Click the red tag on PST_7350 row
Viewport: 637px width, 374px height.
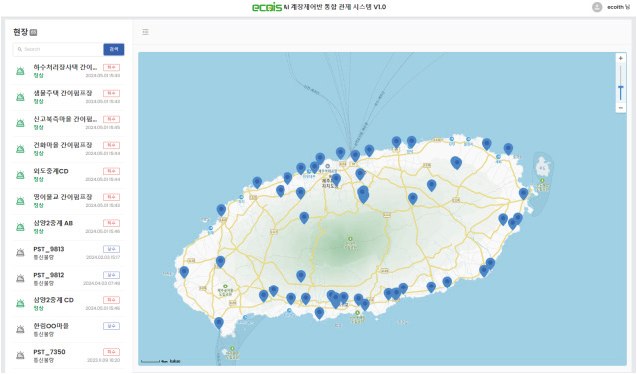(111, 352)
